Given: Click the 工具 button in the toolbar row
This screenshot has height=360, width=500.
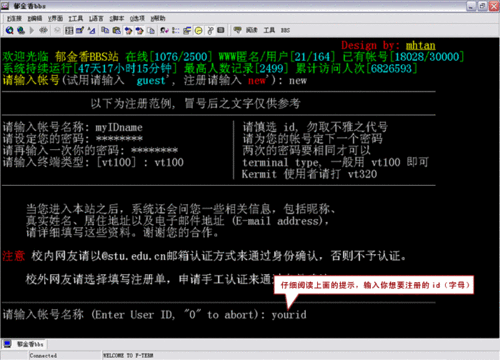Looking at the screenshot, I should coord(269,30).
